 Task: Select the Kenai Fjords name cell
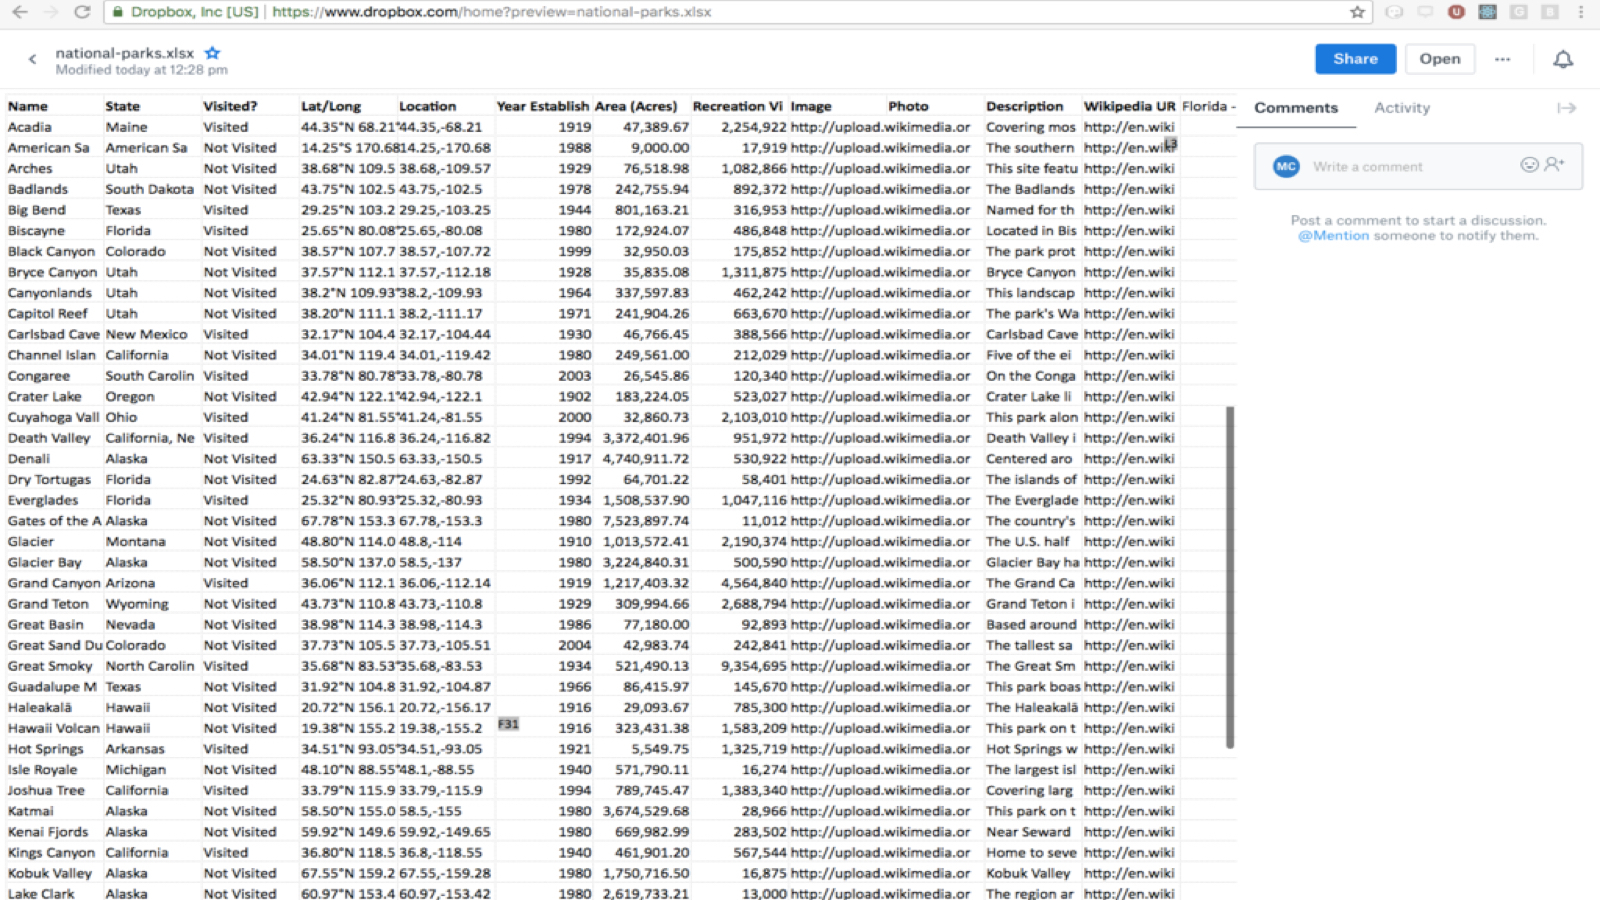[x=48, y=832]
